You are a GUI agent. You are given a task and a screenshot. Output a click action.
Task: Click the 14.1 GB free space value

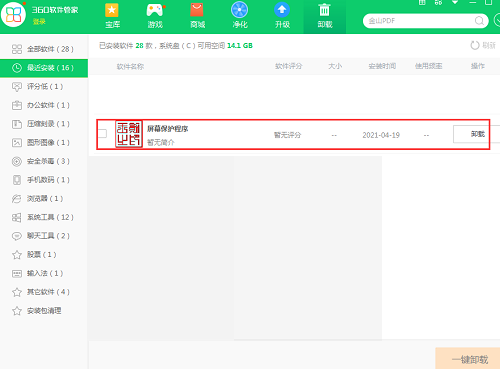pyautogui.click(x=240, y=46)
